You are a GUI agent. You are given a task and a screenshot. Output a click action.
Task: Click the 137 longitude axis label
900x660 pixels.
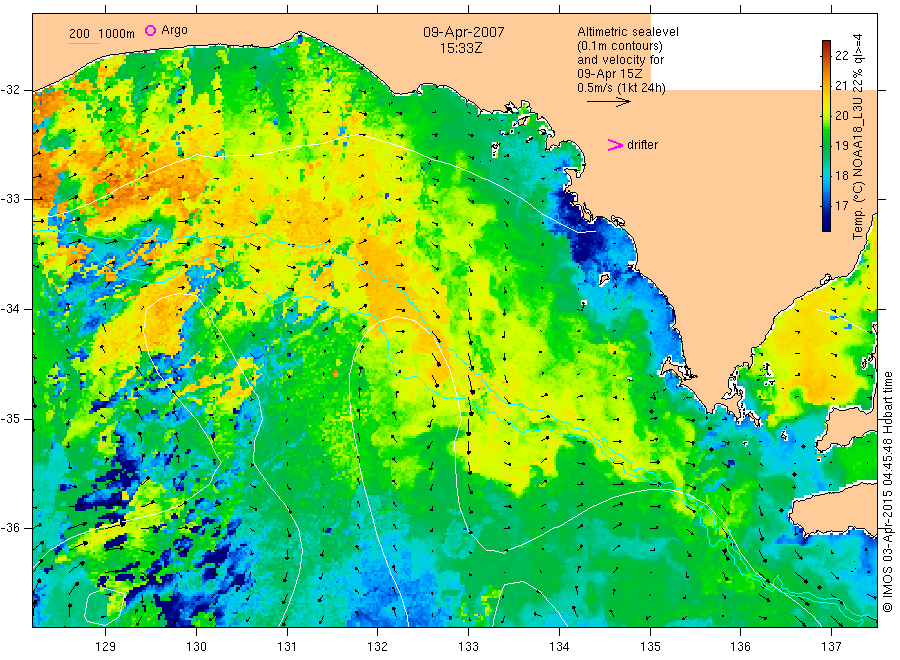831,647
